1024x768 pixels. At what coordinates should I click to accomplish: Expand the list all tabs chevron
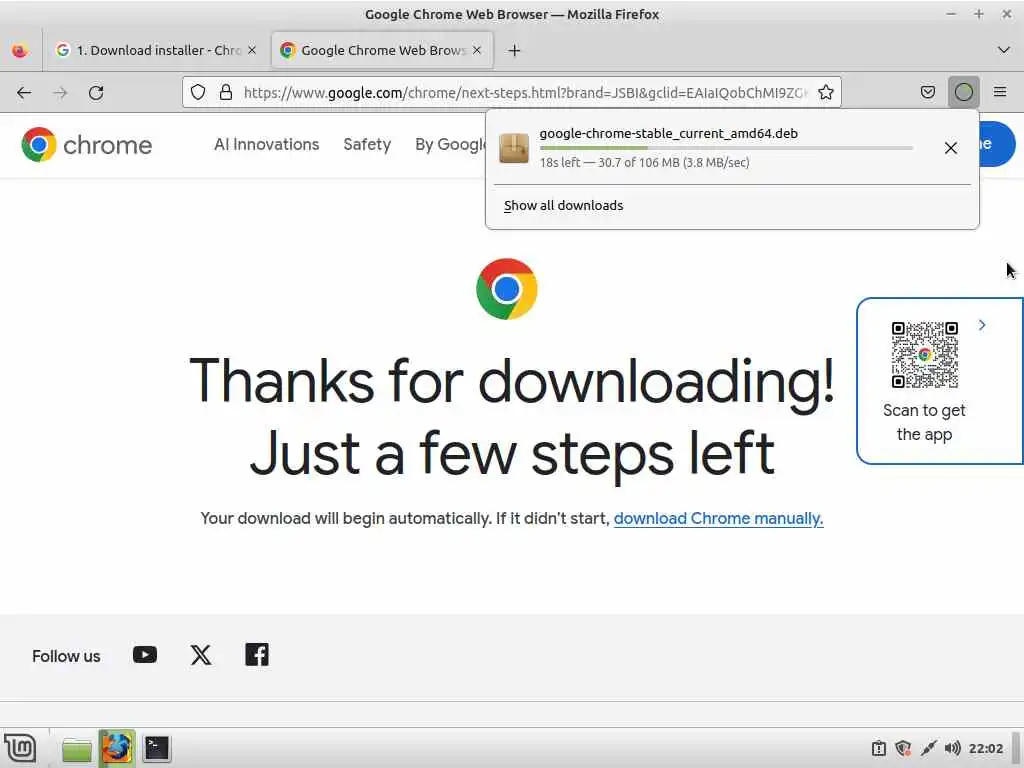[1004, 50]
